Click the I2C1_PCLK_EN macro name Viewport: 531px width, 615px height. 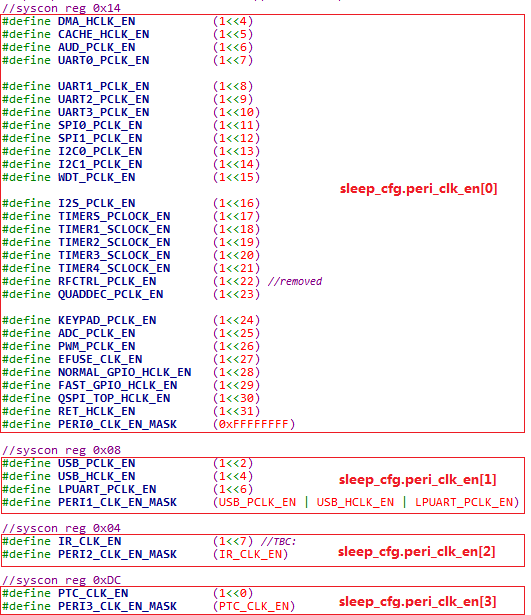pyautogui.click(x=100, y=164)
